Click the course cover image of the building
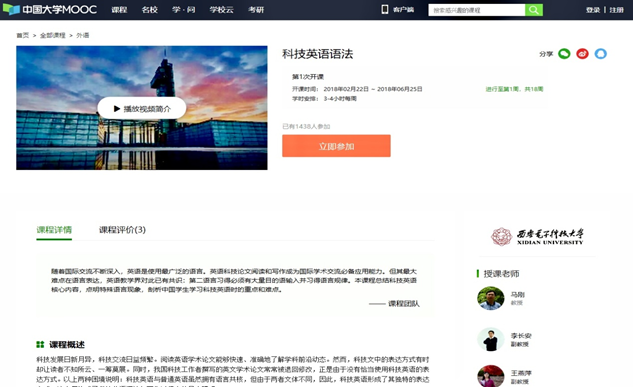 pyautogui.click(x=142, y=108)
